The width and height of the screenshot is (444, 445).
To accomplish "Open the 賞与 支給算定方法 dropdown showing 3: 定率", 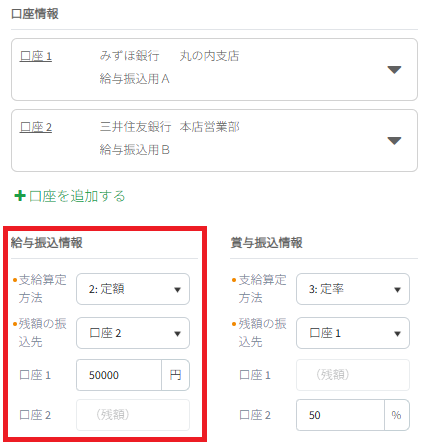I will 353,289.
